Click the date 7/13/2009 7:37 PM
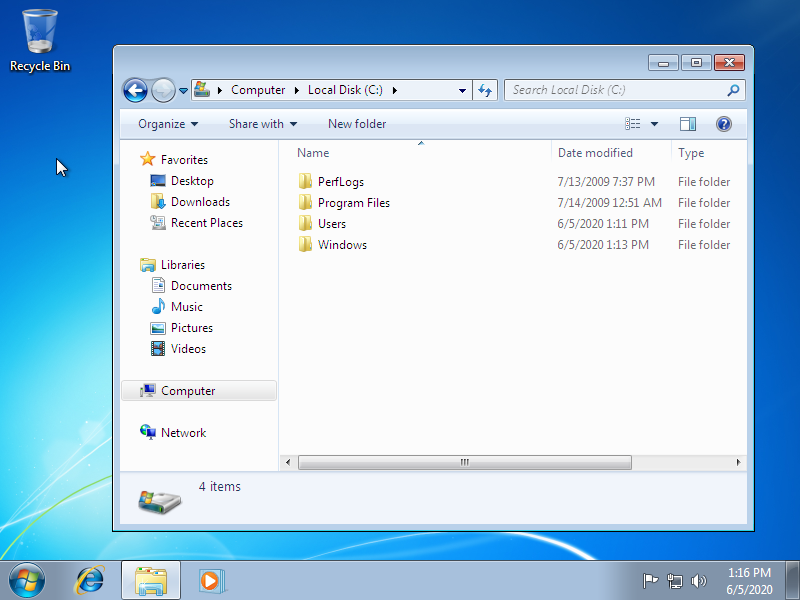 (606, 182)
